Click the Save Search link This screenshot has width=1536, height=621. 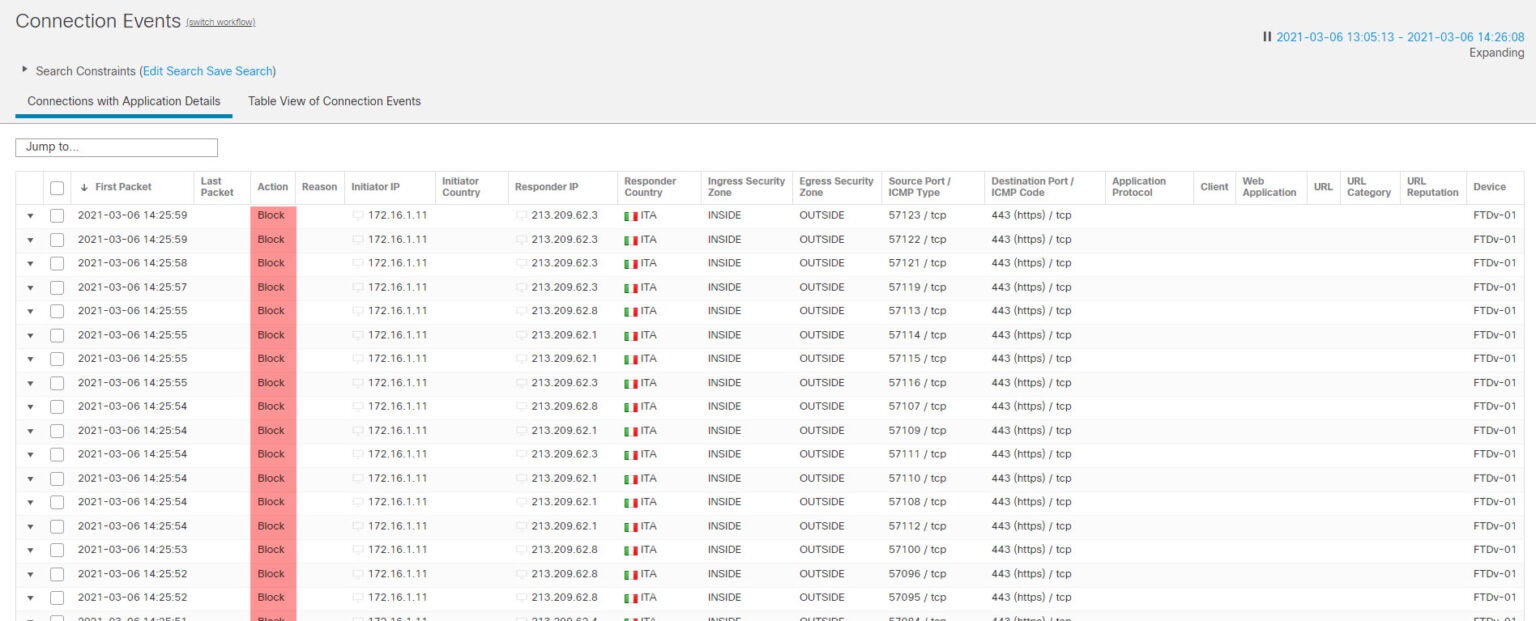(240, 71)
